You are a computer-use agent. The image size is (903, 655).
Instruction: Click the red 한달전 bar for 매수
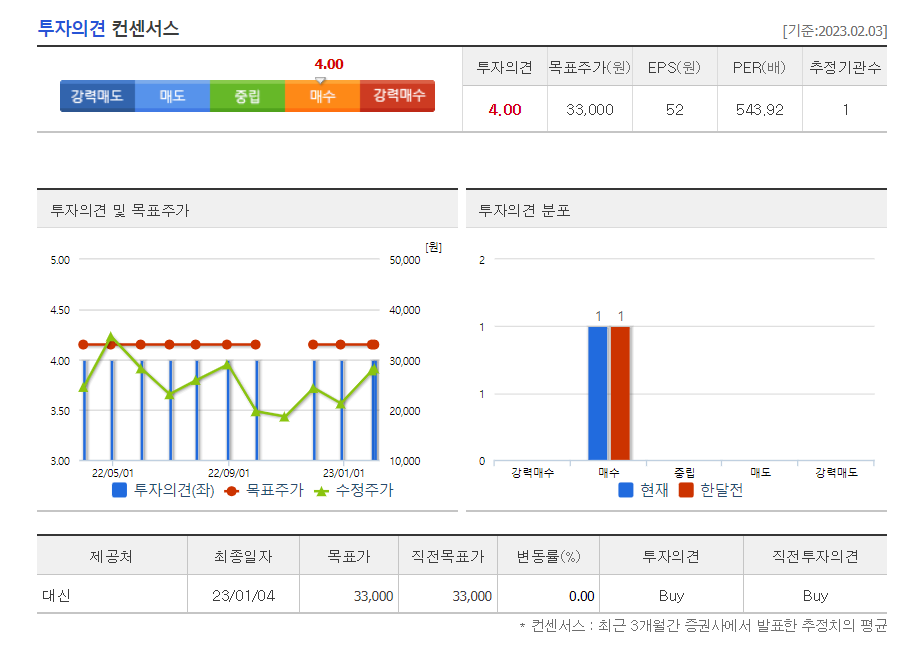620,393
